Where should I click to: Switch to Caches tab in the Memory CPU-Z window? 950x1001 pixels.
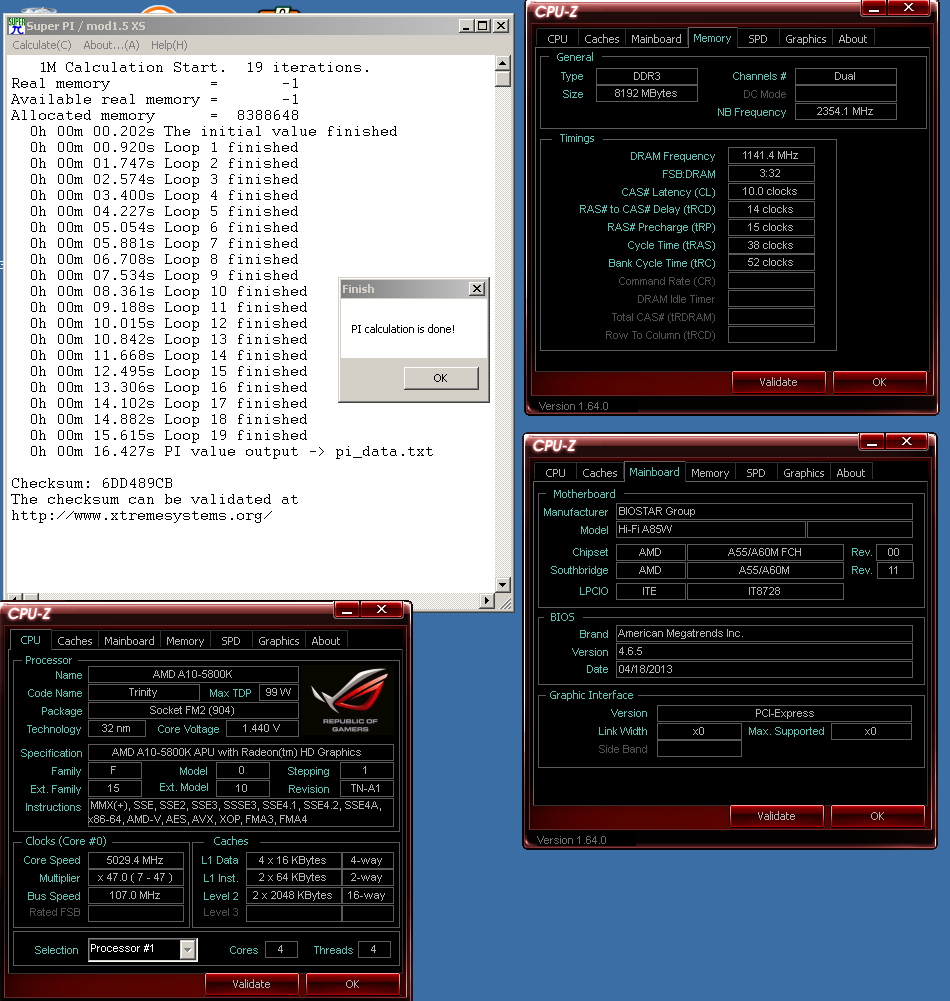click(x=601, y=39)
